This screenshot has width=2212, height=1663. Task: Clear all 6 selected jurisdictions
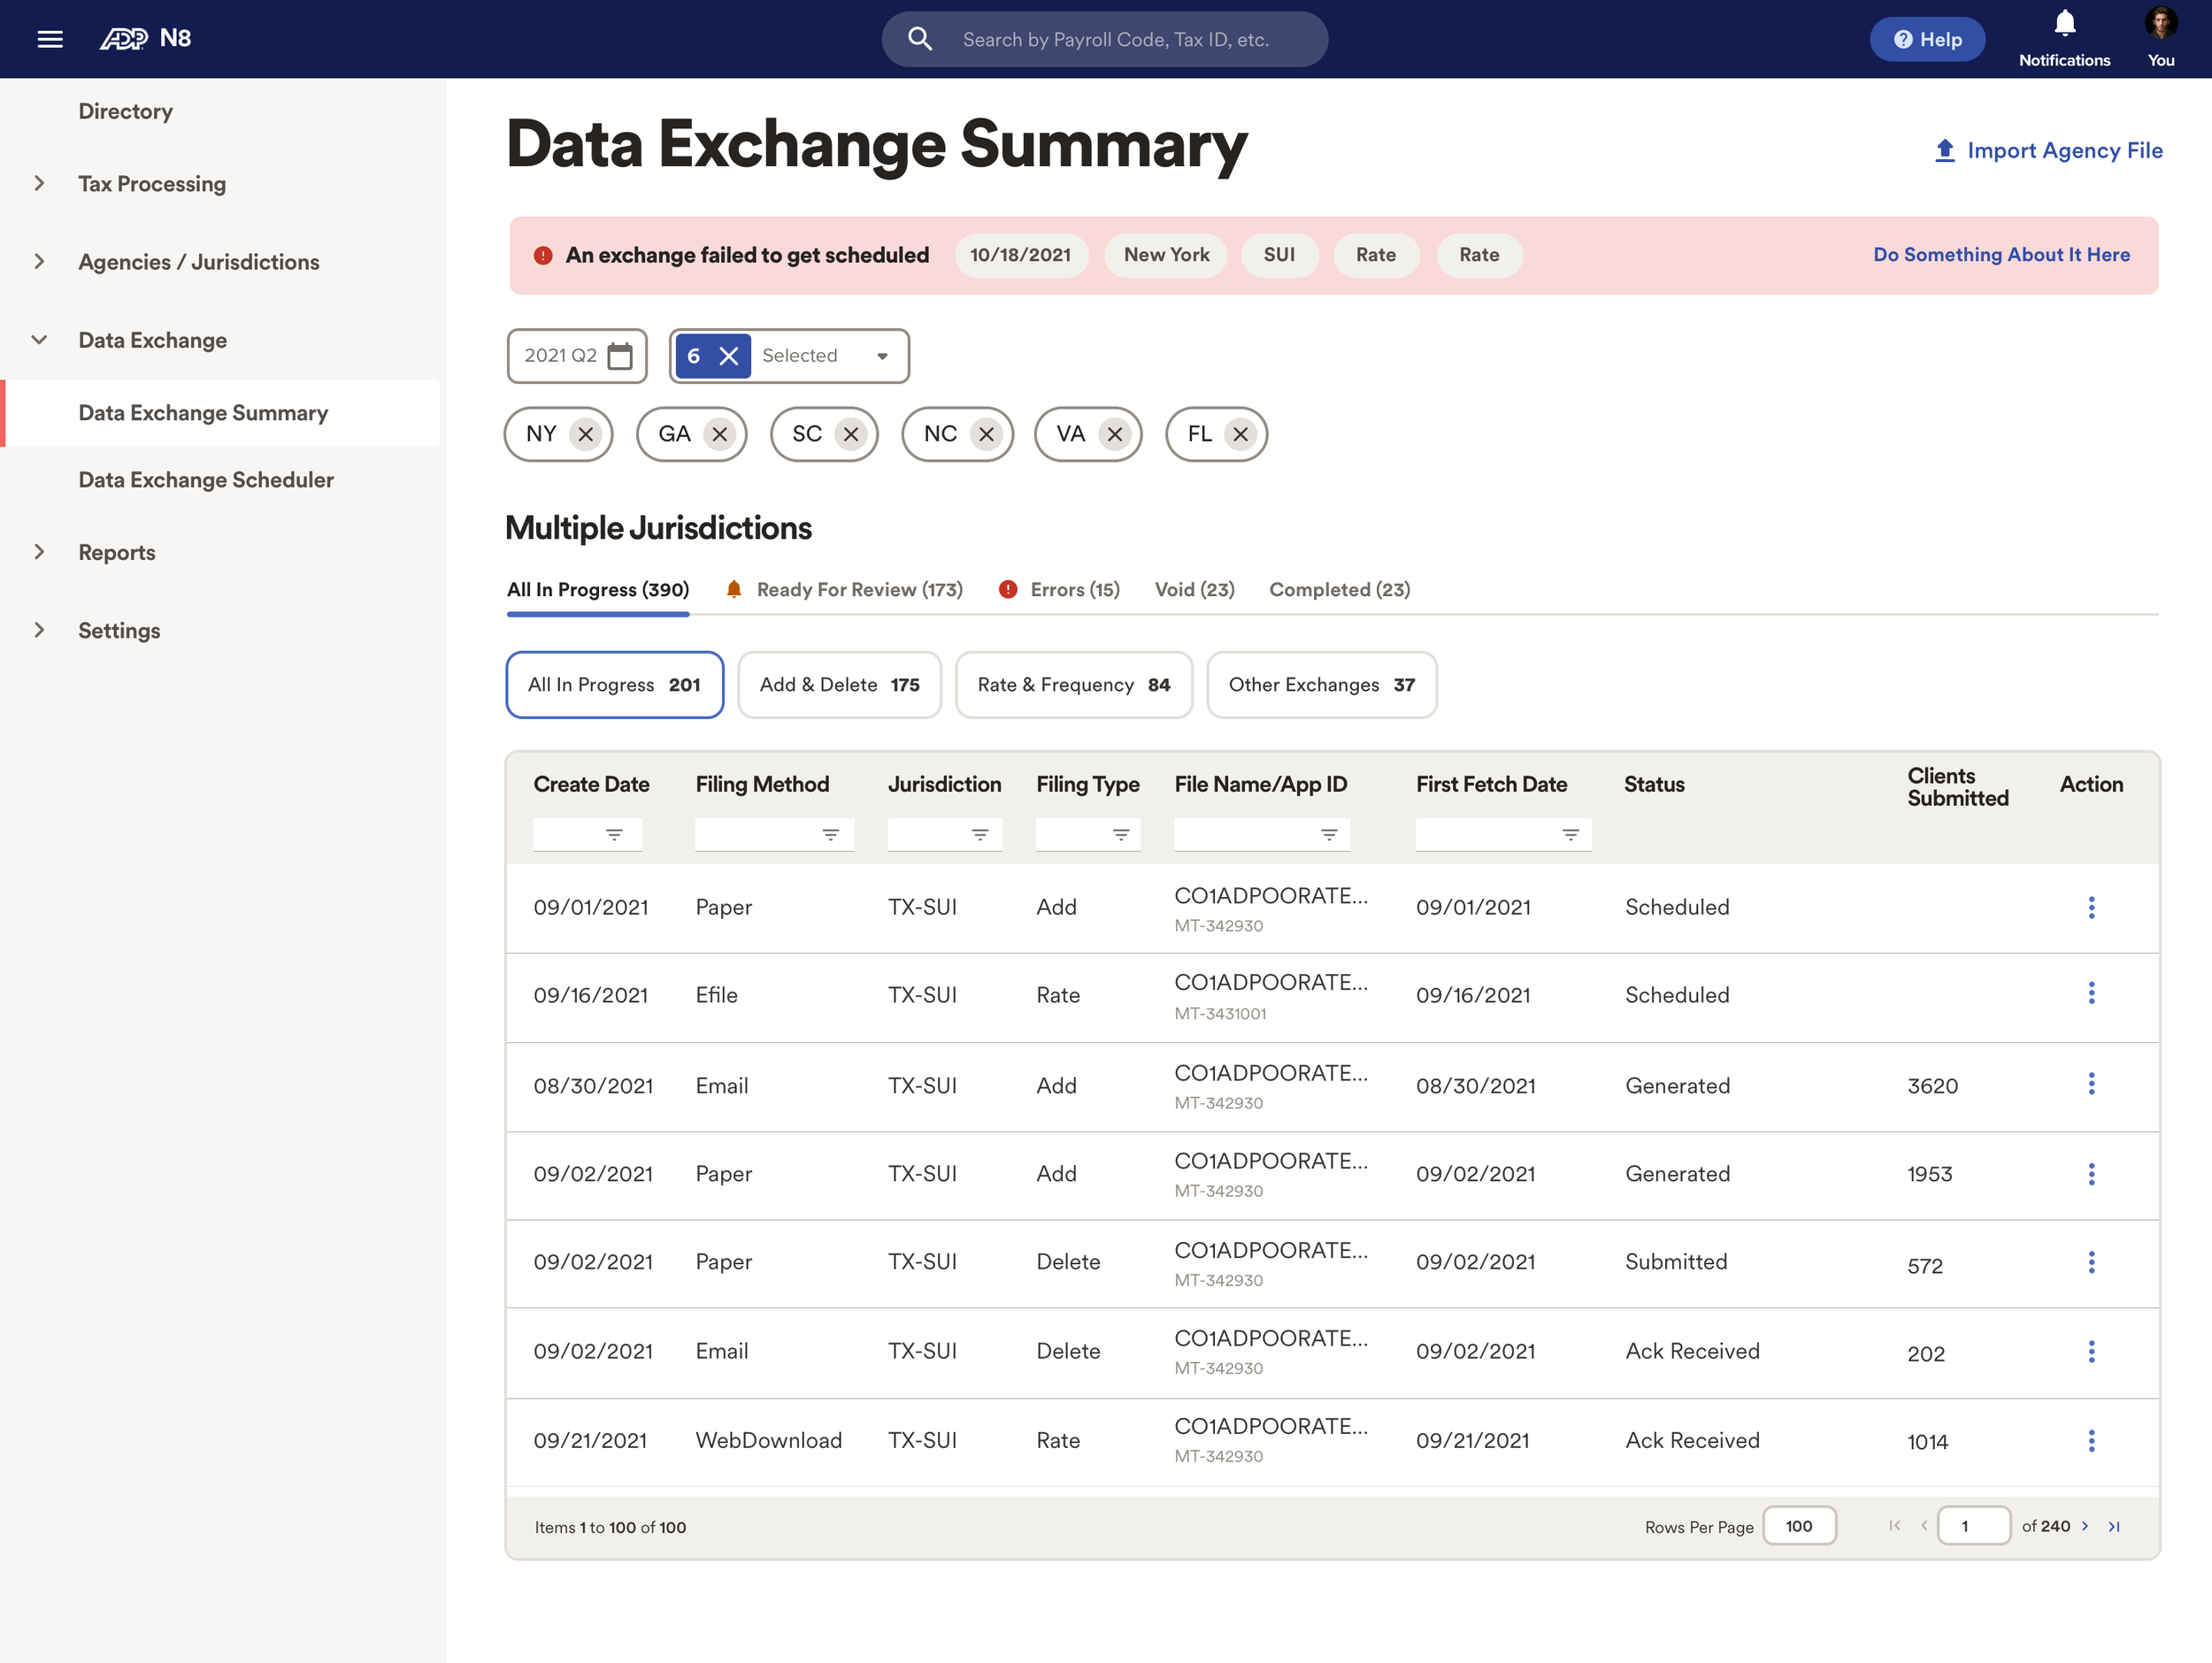point(729,356)
